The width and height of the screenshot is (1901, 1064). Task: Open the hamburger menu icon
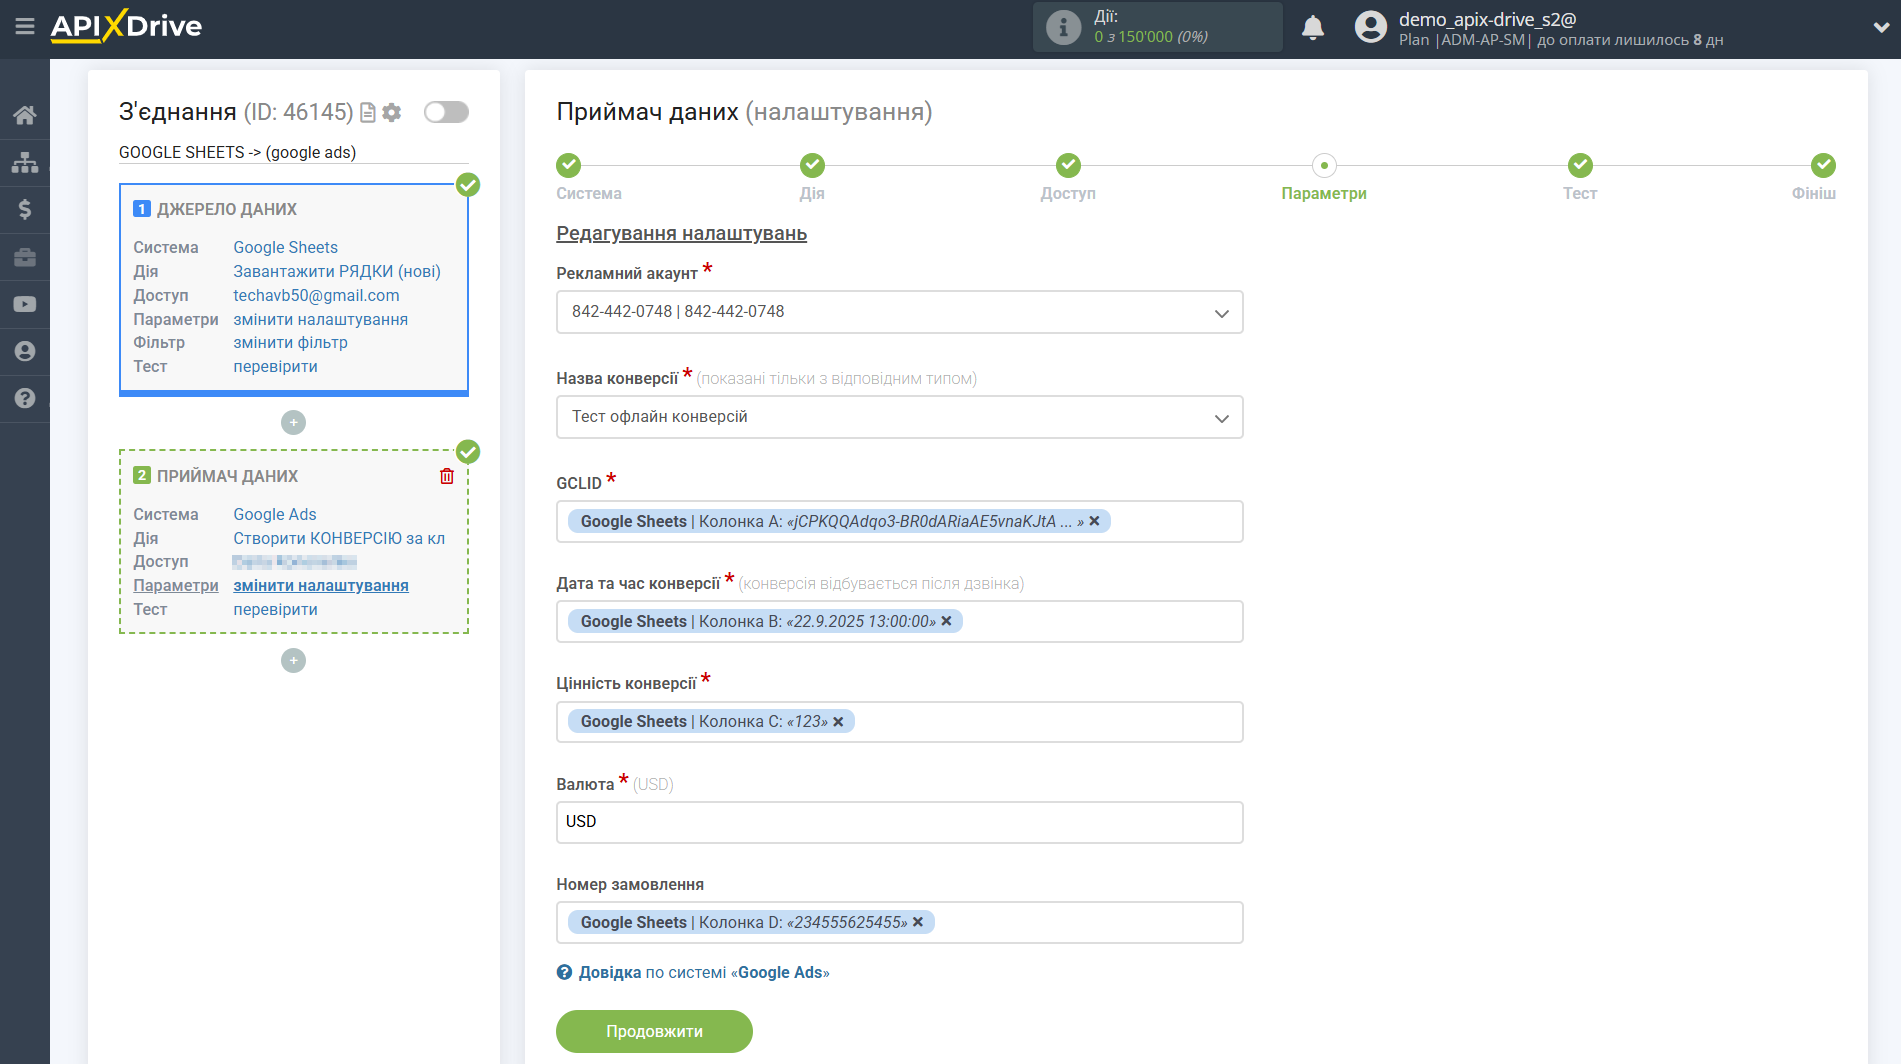click(24, 27)
